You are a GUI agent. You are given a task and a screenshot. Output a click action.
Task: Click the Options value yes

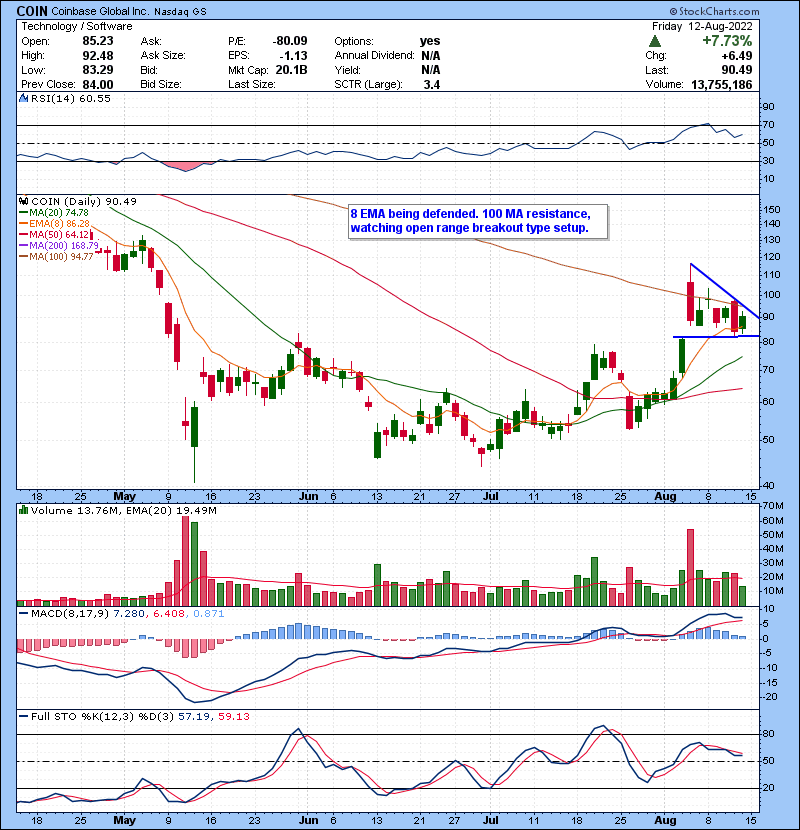(x=430, y=41)
